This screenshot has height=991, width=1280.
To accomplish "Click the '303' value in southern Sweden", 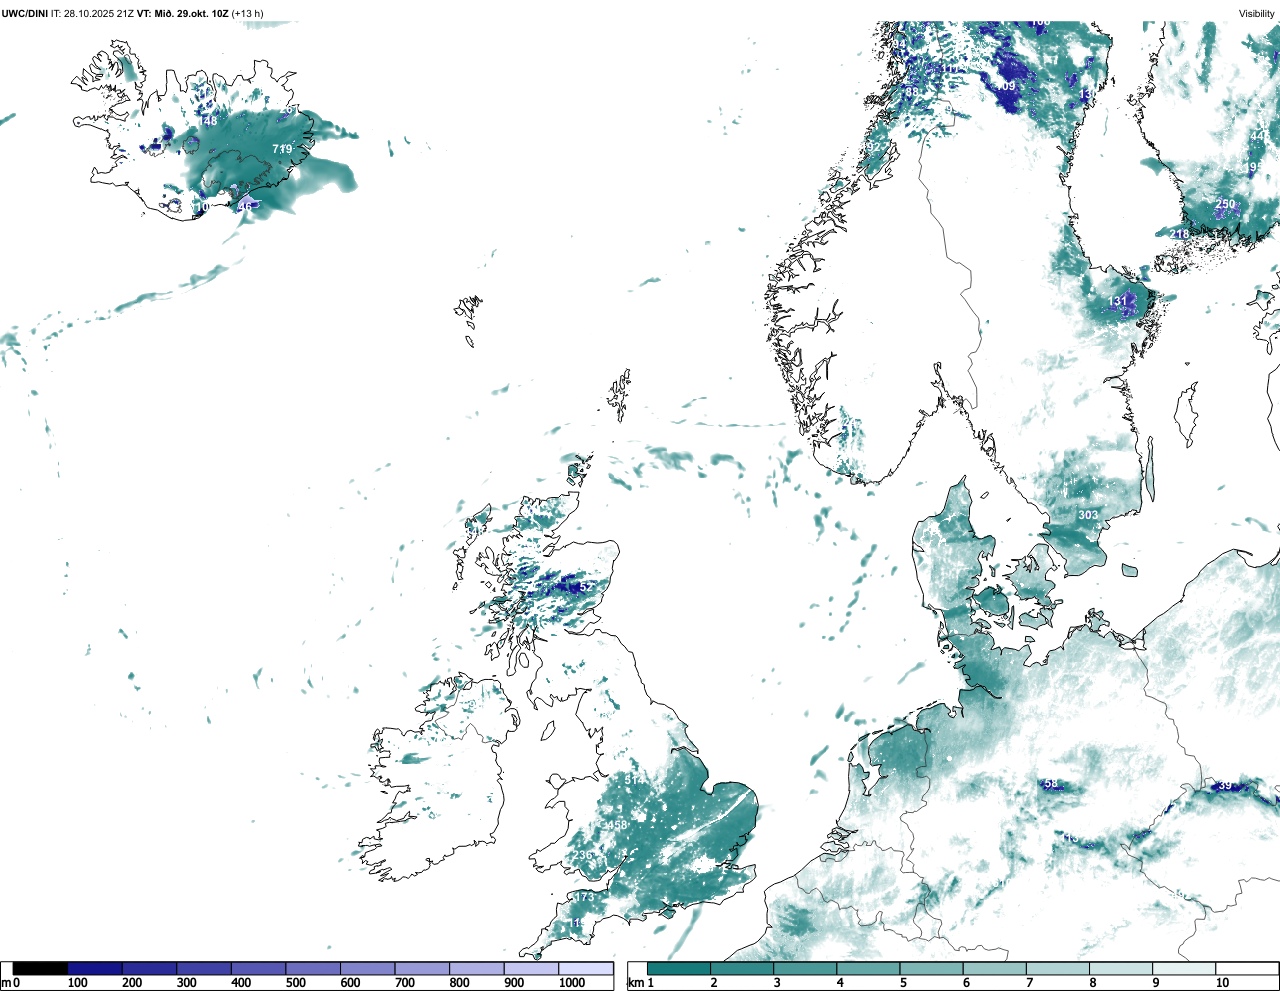I will (1088, 515).
